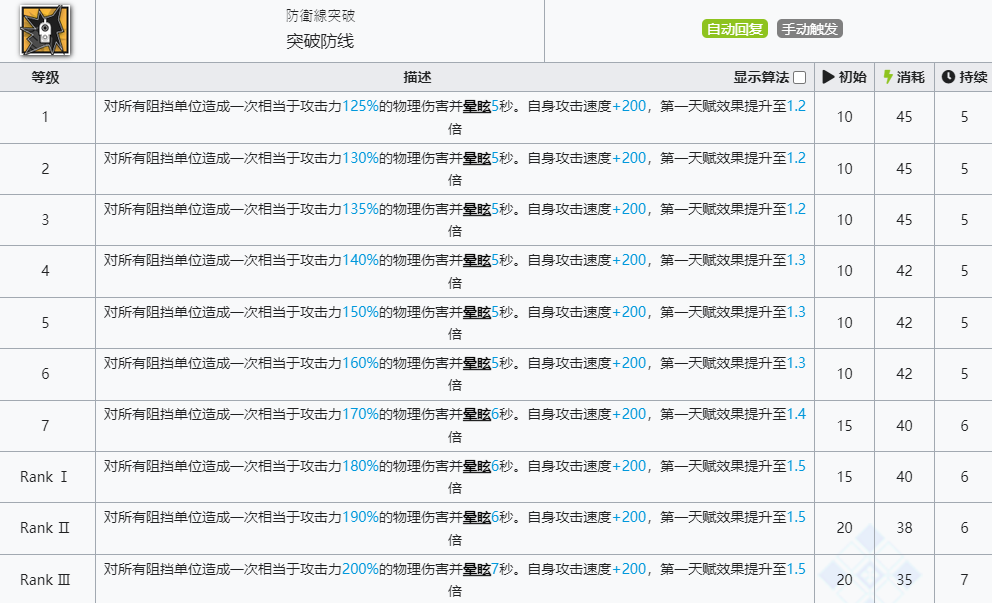Open the 晕眩 link in level 2 row

pos(477,158)
